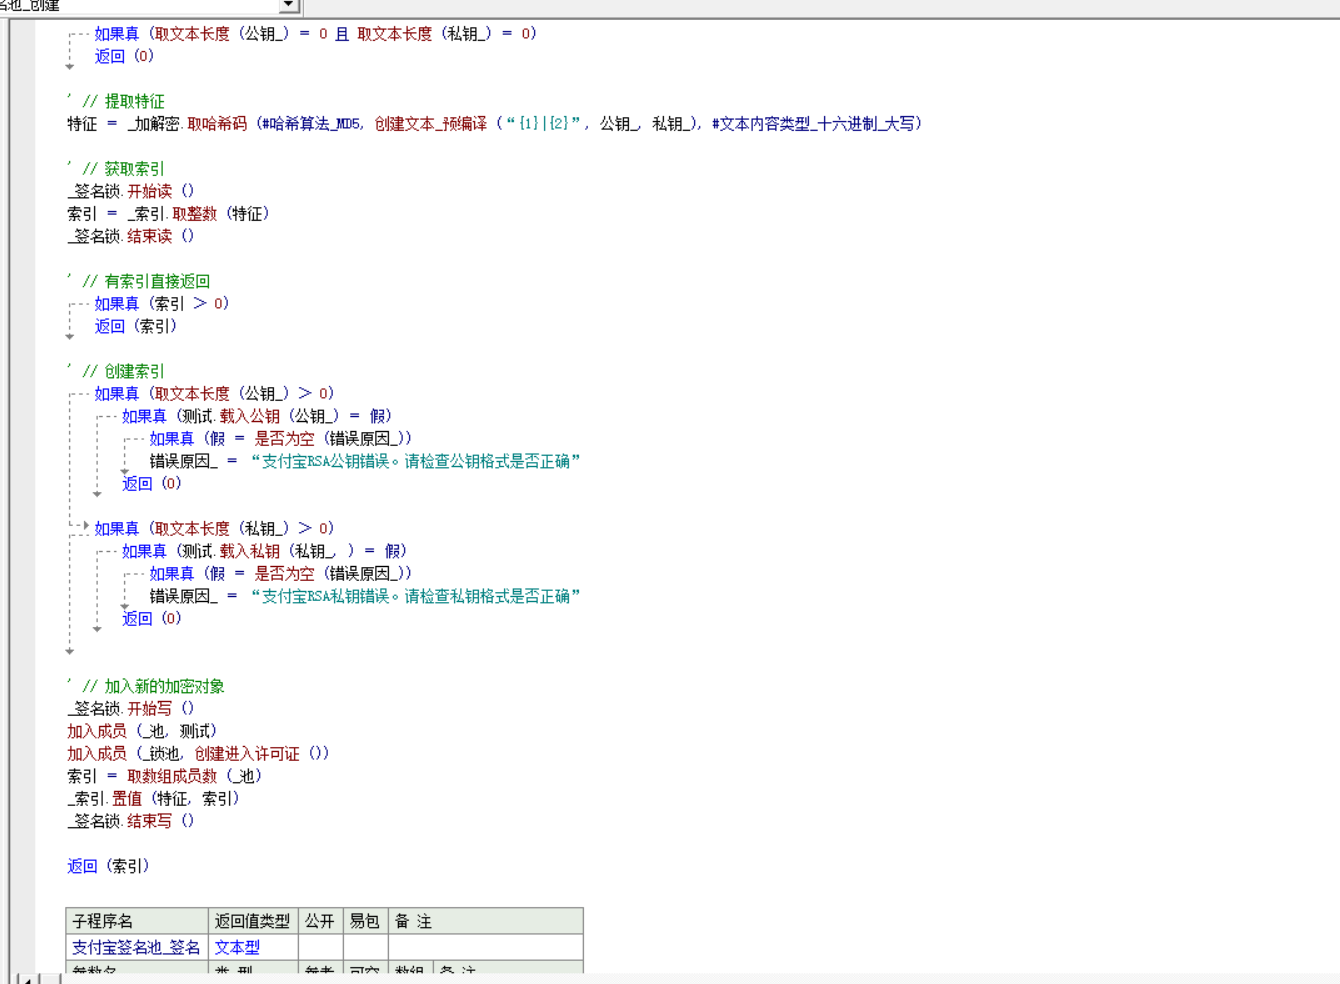Select the constant #哈希算法_MD5
This screenshot has height=984, width=1340.
pyautogui.click(x=311, y=124)
